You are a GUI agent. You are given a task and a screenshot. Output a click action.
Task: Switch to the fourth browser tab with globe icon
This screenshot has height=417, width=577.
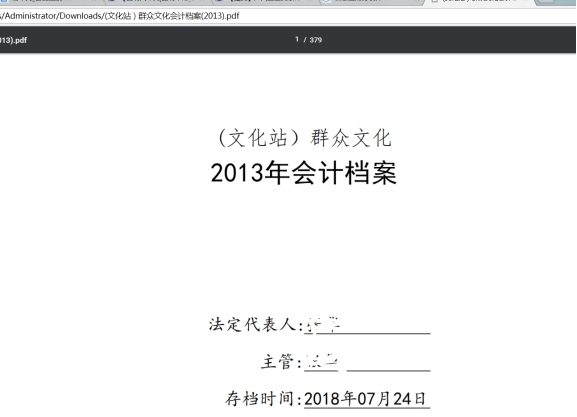coord(370,1)
